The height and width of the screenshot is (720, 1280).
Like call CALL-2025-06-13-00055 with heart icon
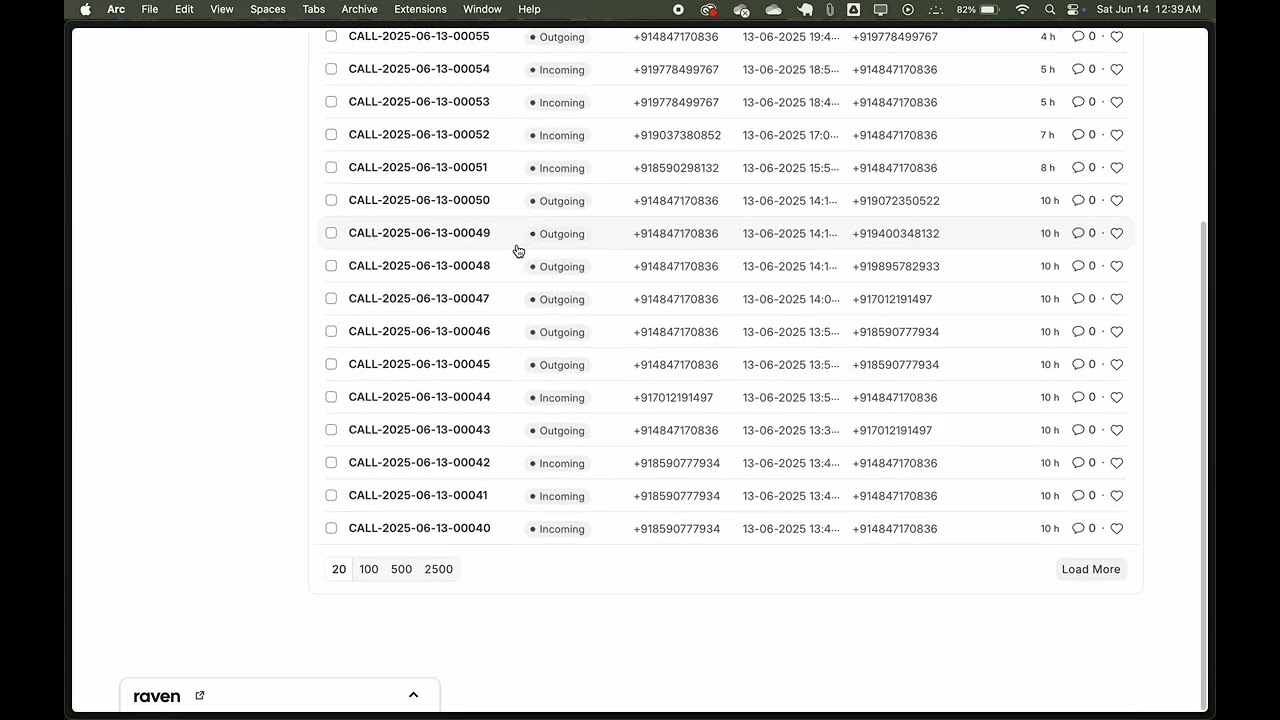pos(1117,37)
